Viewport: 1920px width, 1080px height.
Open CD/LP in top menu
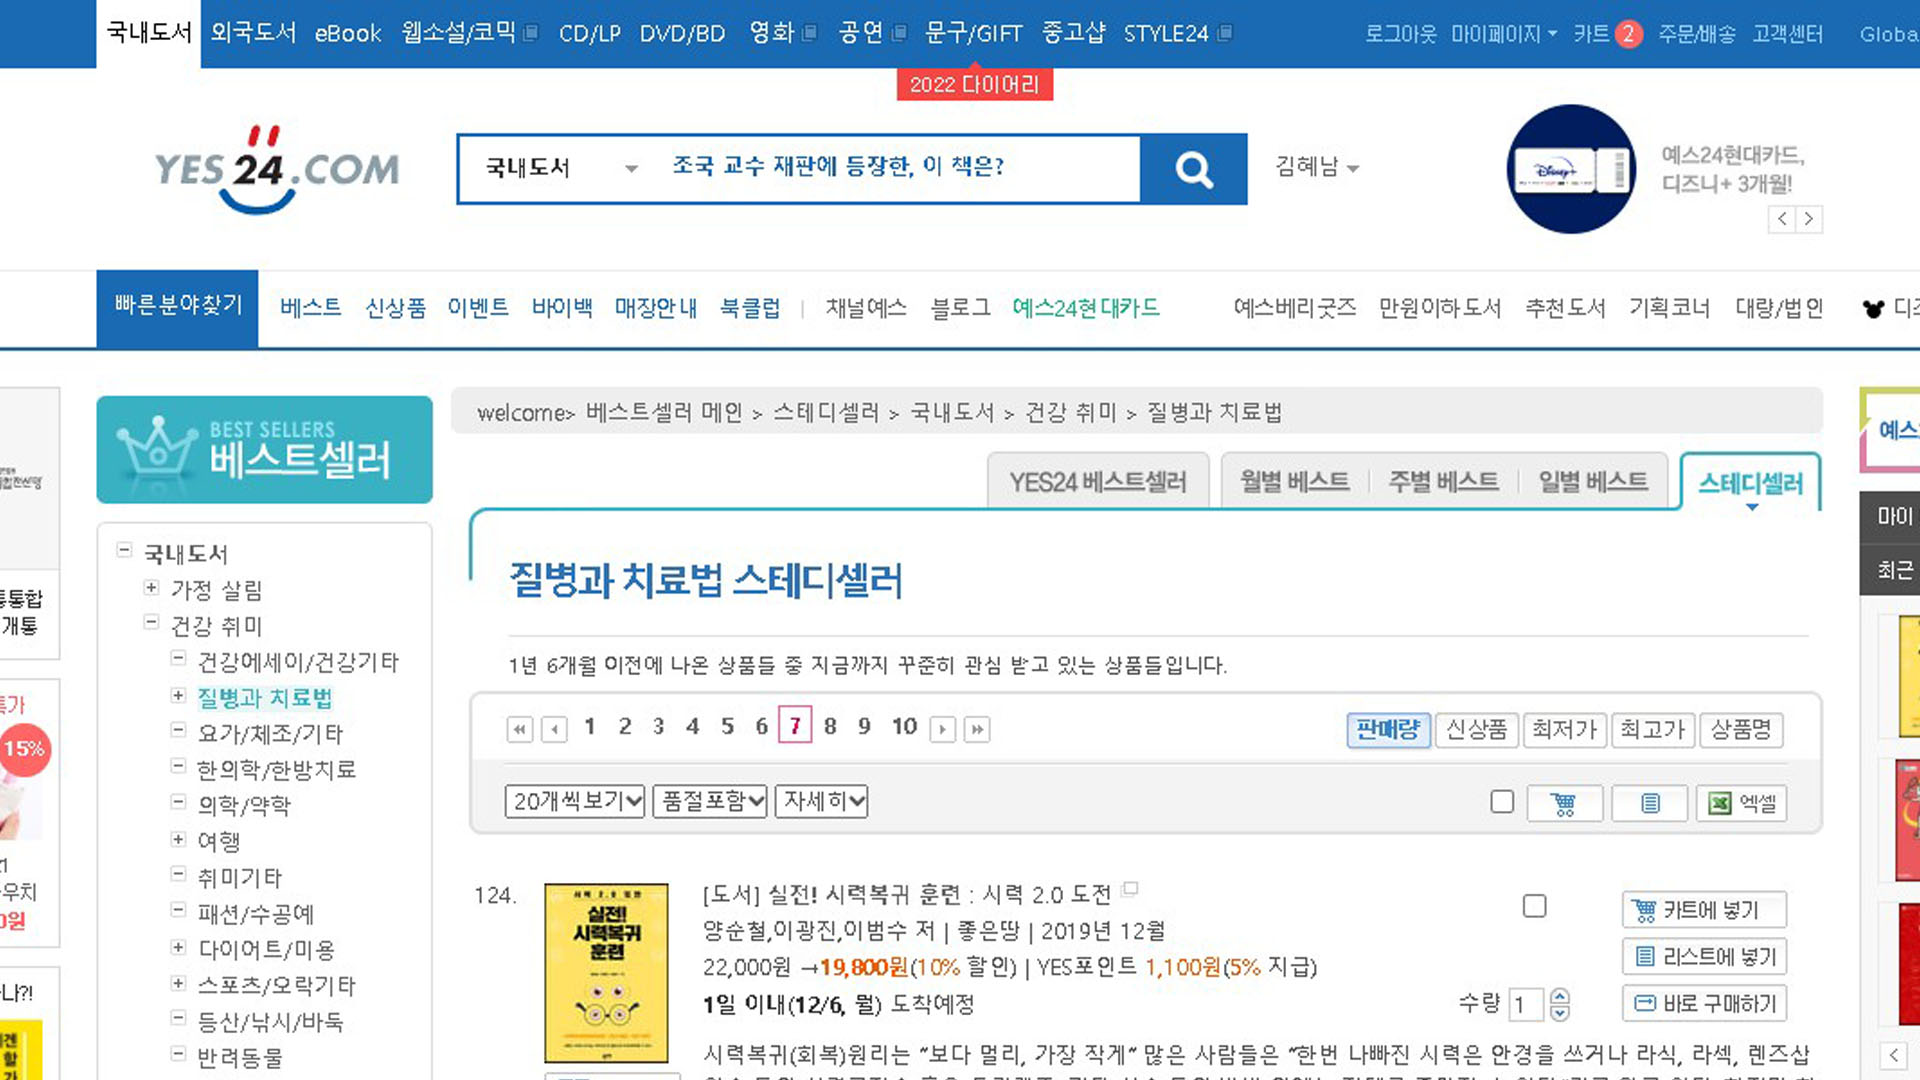click(x=590, y=33)
